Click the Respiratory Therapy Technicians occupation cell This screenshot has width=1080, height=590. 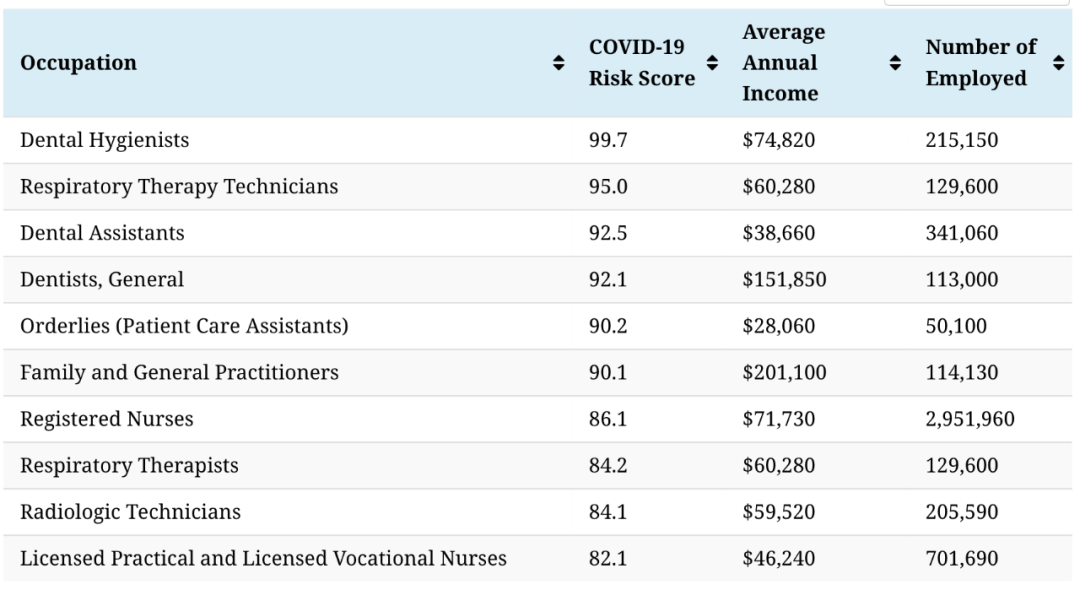[179, 187]
